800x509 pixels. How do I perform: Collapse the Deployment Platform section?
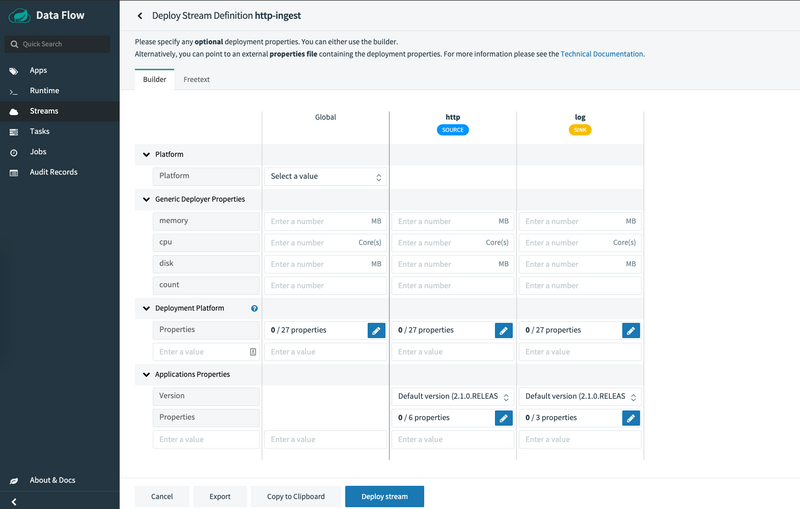146,309
